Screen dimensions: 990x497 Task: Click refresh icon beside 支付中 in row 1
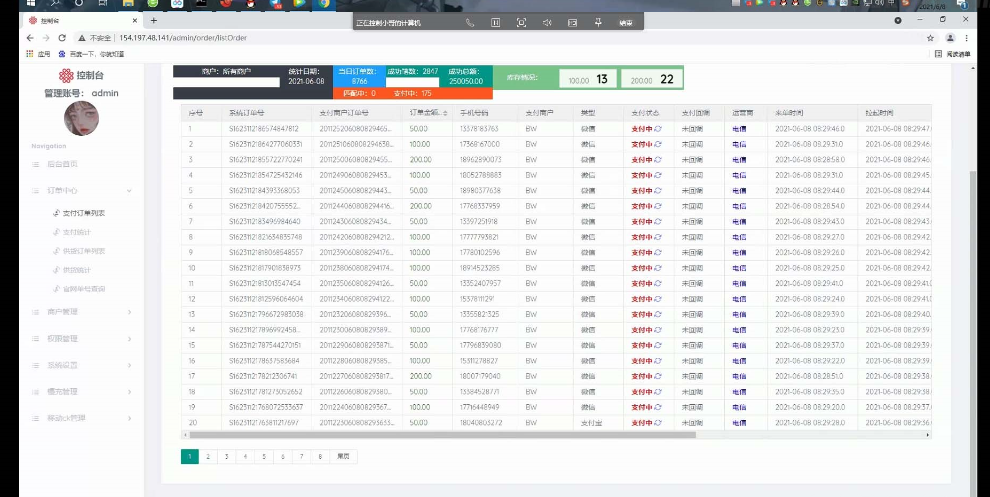[658, 129]
